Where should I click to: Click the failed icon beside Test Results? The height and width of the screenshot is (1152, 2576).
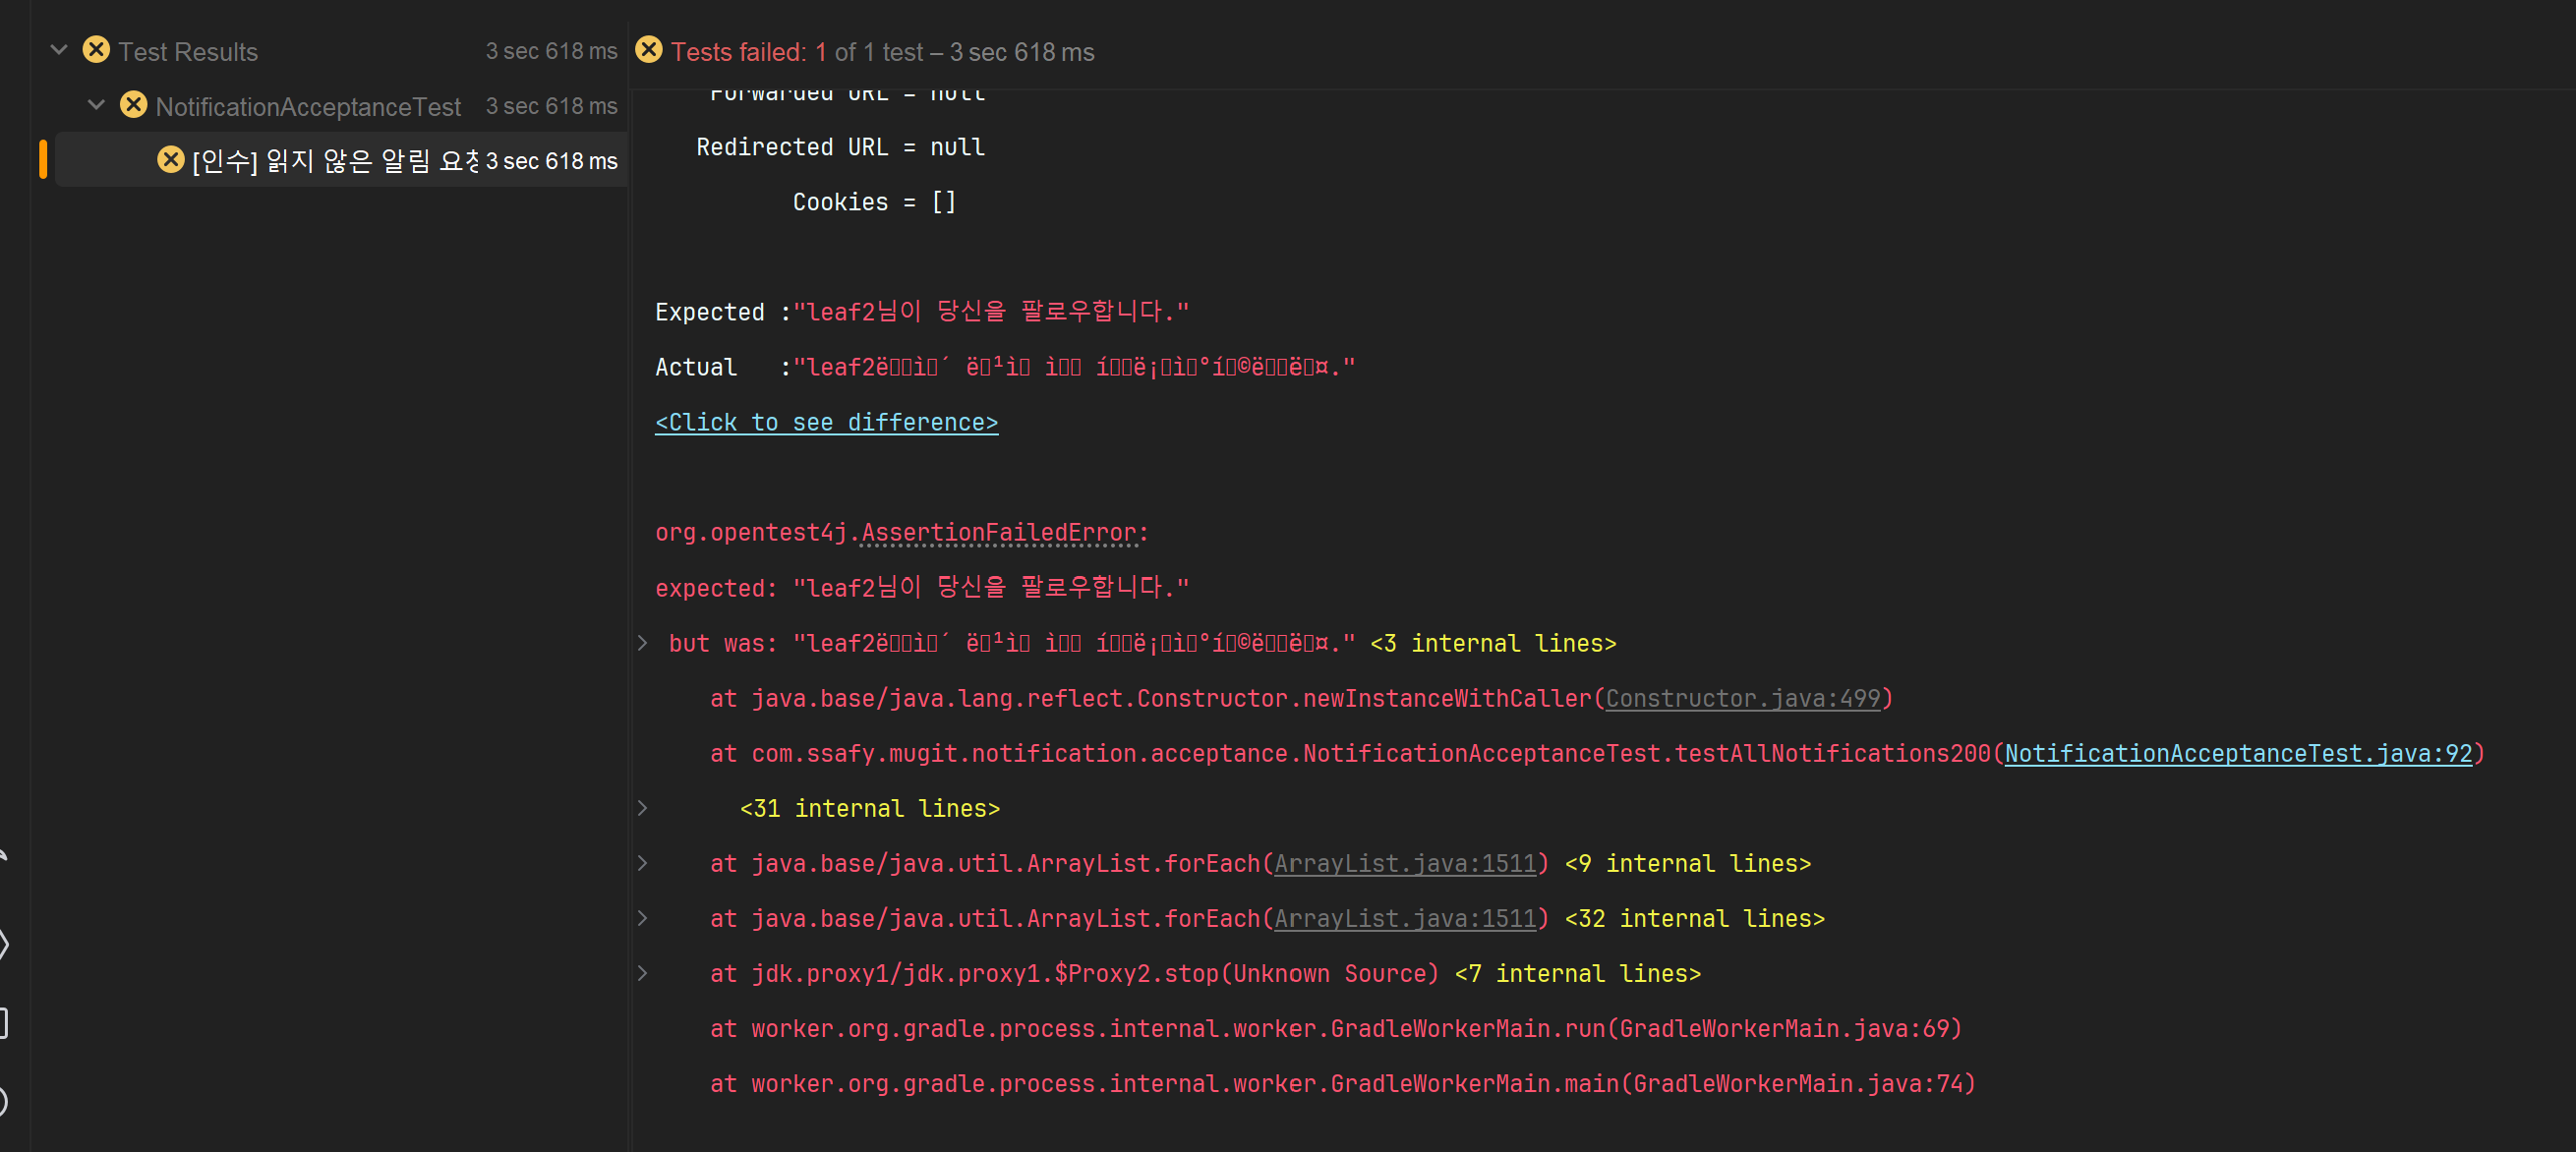coord(96,50)
